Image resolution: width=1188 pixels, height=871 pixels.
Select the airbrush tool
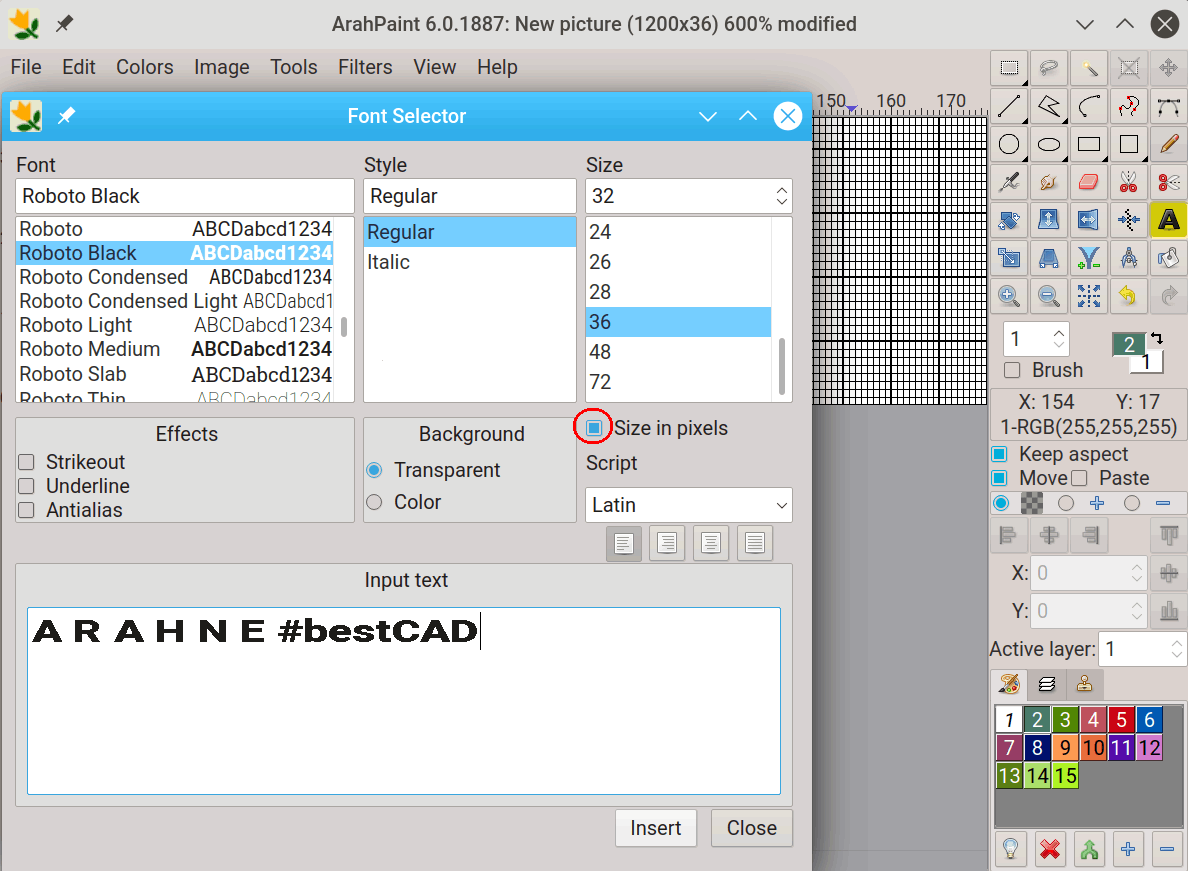pyautogui.click(x=1009, y=182)
